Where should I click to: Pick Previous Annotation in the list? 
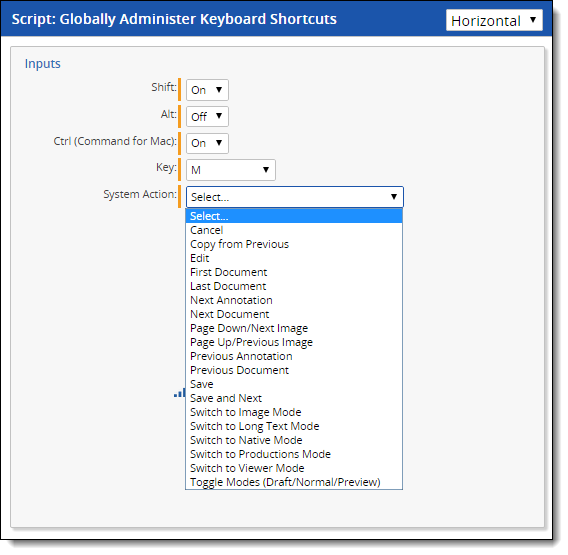point(294,356)
